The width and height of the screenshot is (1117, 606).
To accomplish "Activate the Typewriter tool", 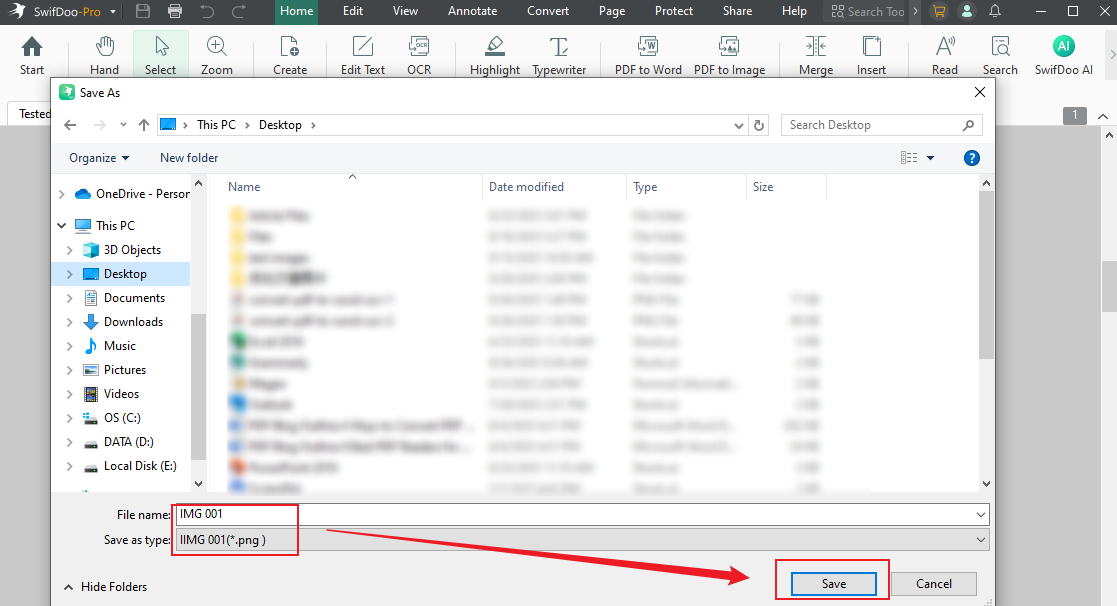I will pyautogui.click(x=559, y=47).
